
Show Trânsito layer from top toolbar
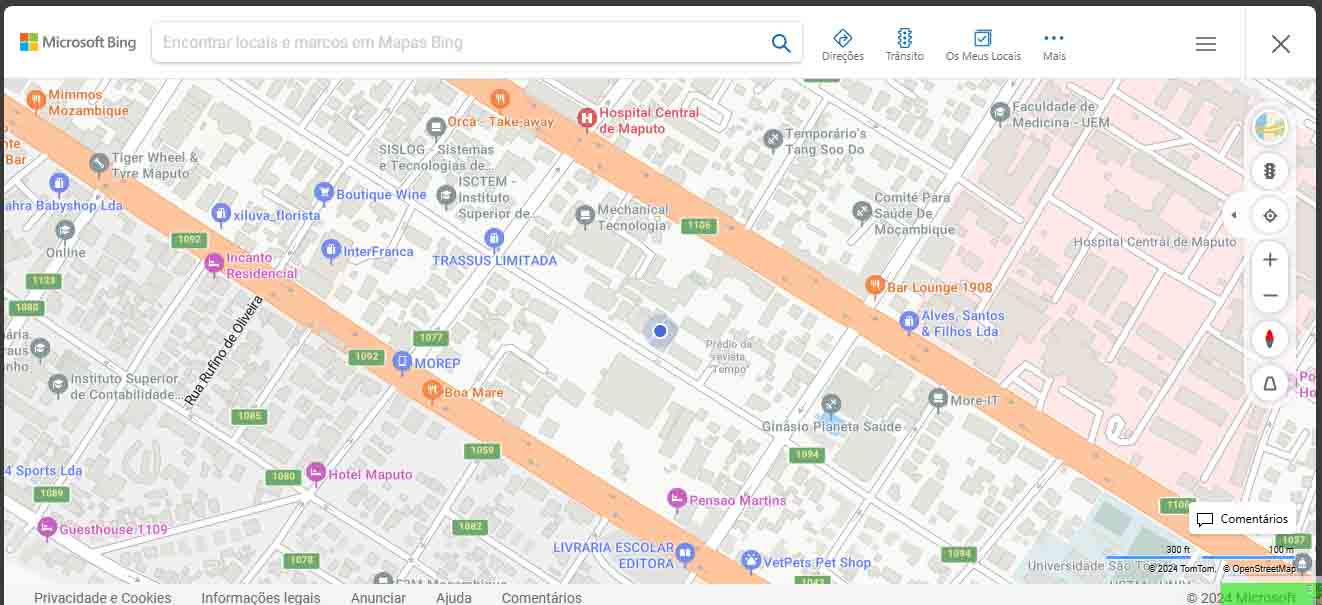click(904, 44)
